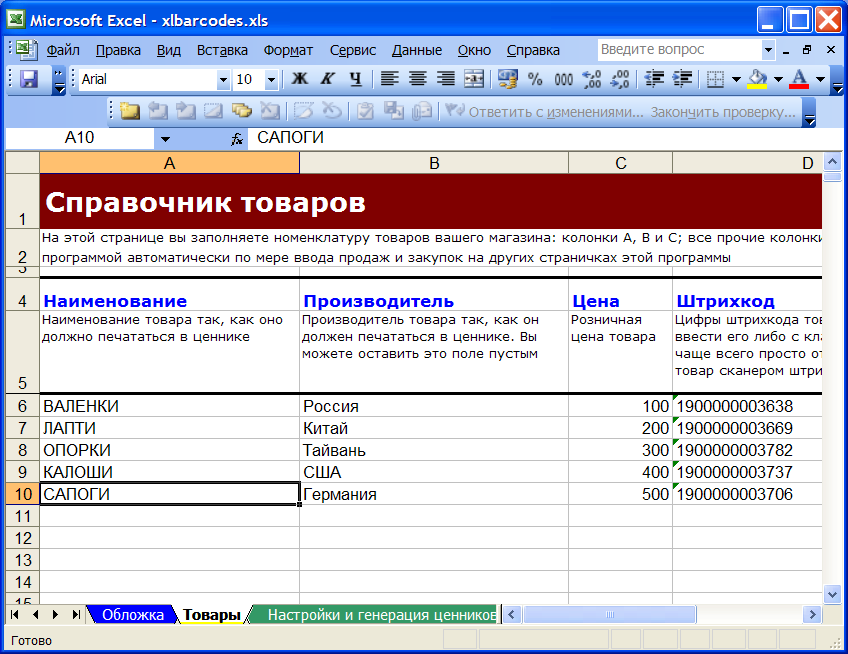This screenshot has height=654, width=848.
Task: Toggle italic formatting (К)
Action: point(327,79)
